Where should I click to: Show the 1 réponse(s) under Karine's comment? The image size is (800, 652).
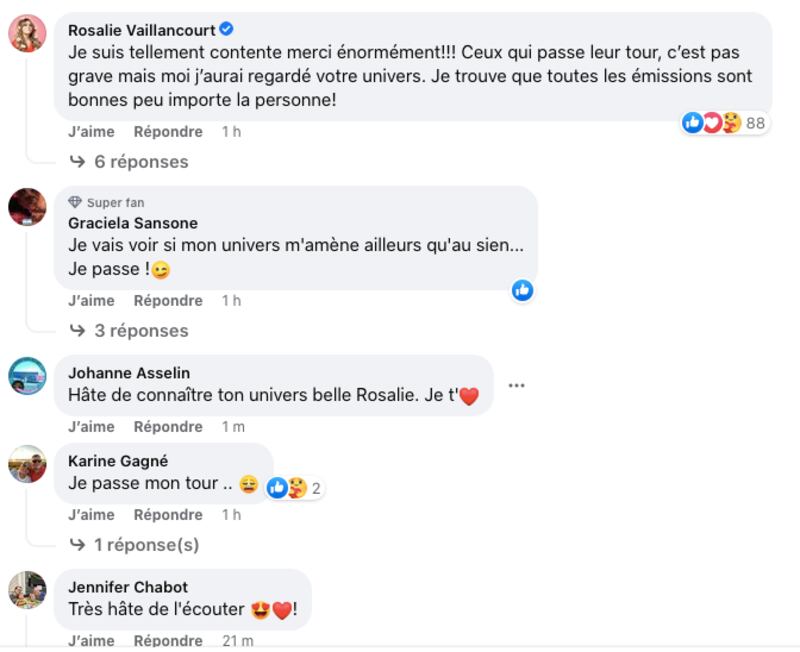click(x=145, y=545)
